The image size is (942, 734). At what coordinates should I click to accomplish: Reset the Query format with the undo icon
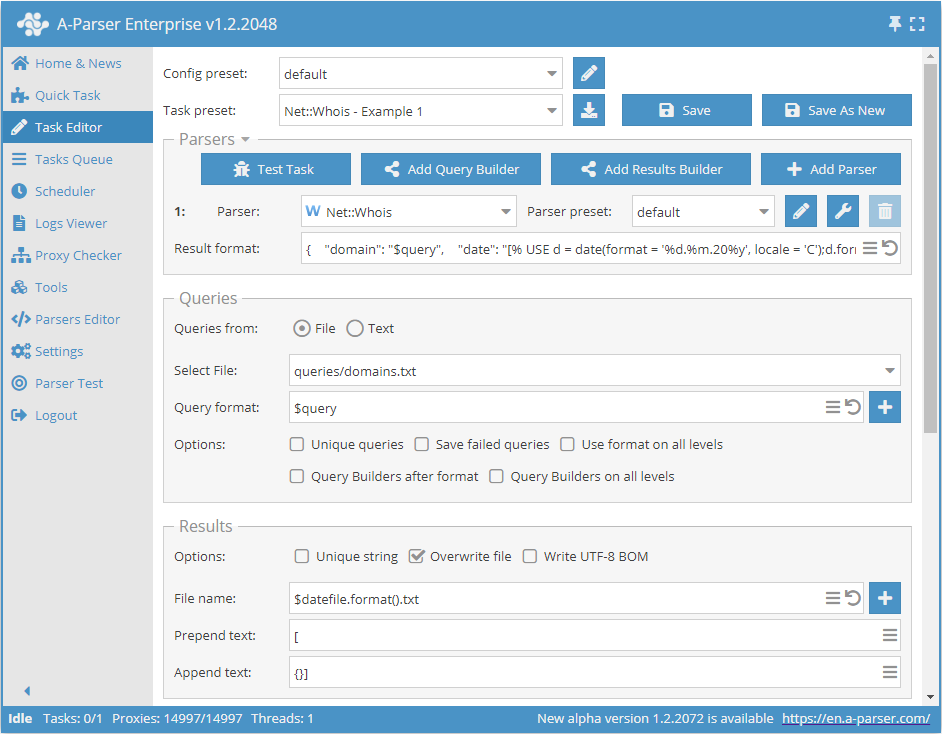(853, 407)
